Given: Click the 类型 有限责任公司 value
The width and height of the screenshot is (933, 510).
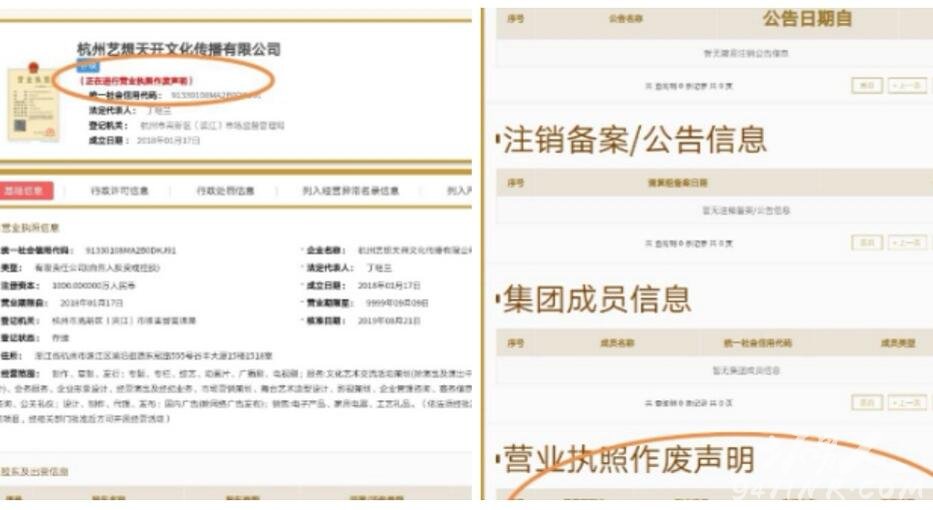Looking at the screenshot, I should [x=97, y=268].
